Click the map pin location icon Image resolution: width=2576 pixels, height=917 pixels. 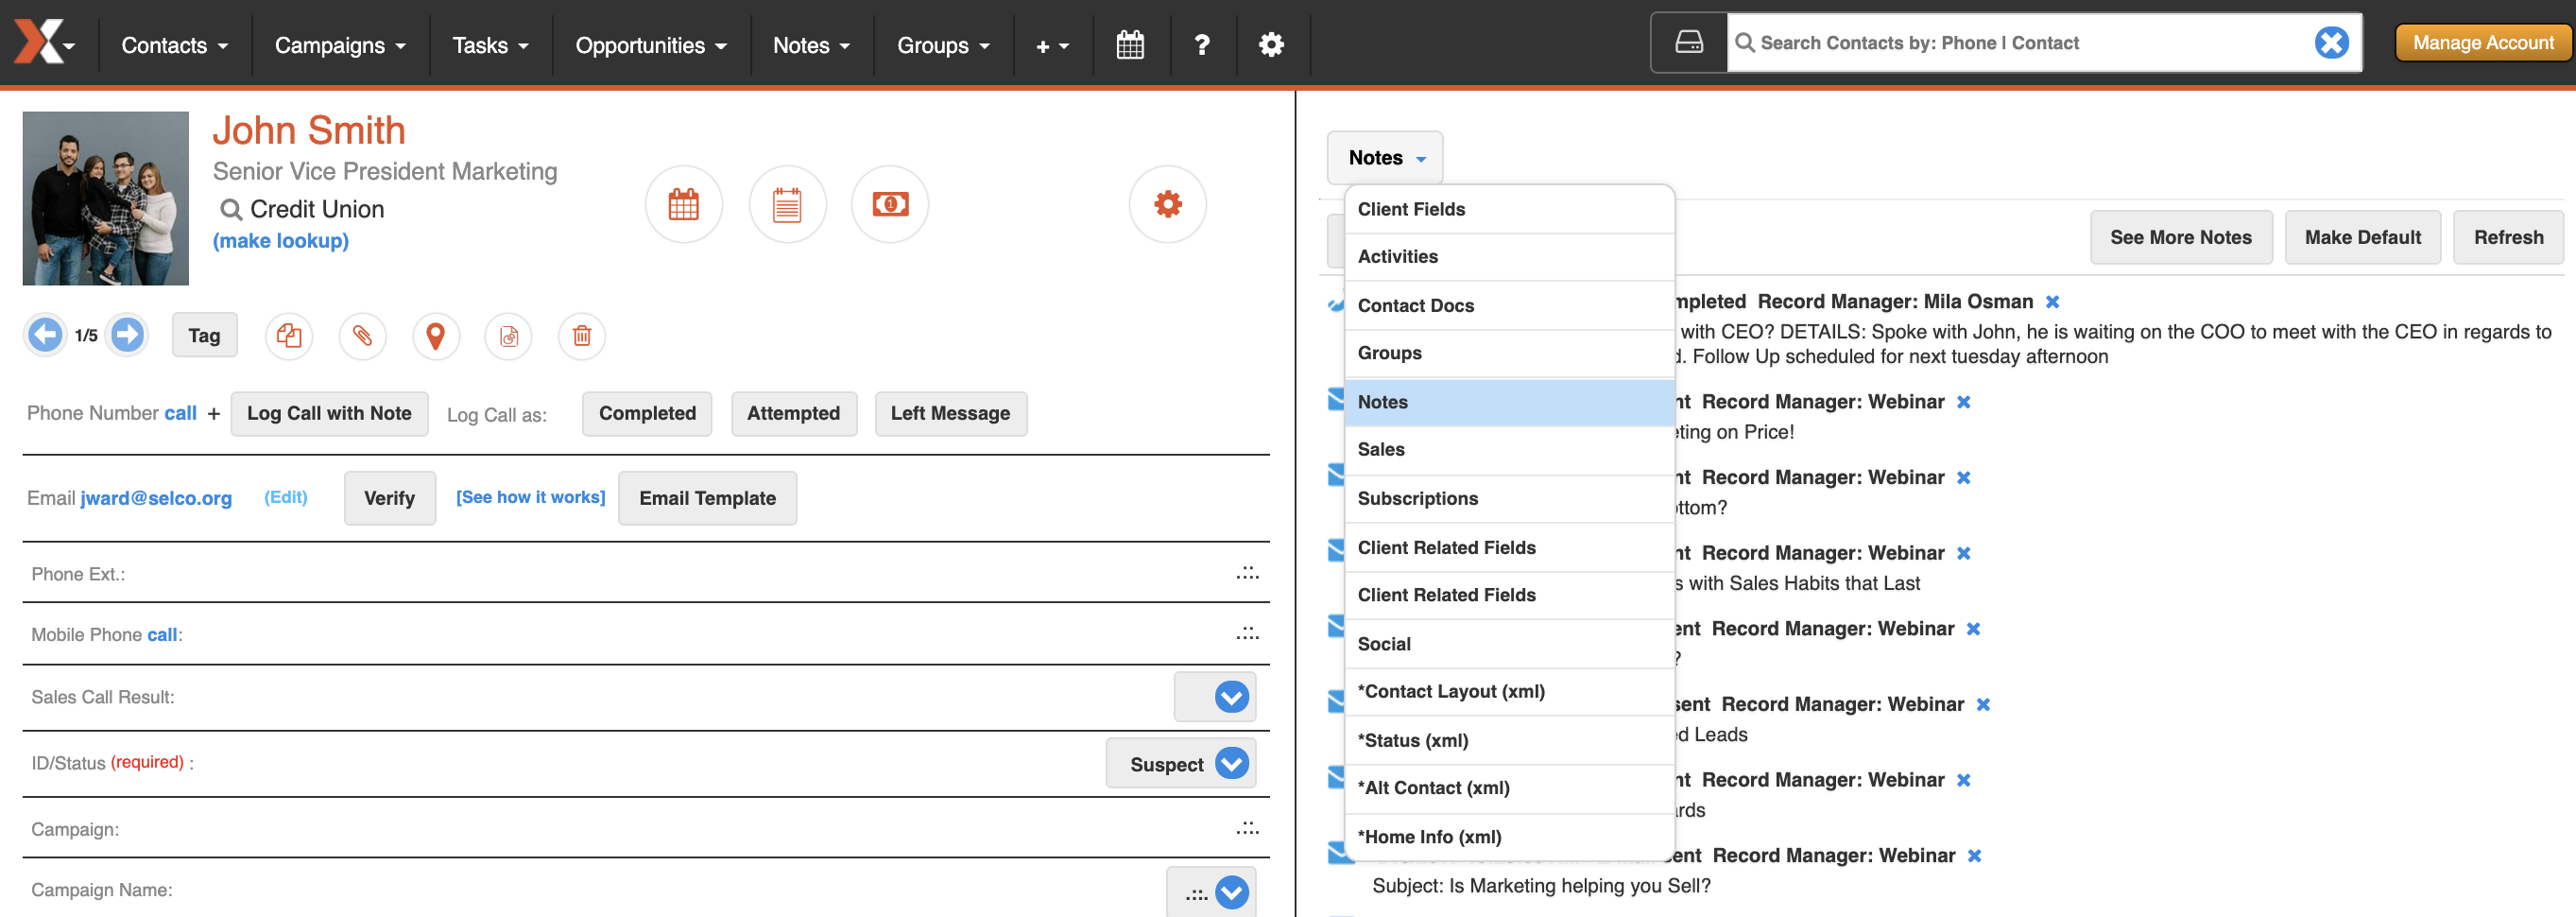click(435, 336)
